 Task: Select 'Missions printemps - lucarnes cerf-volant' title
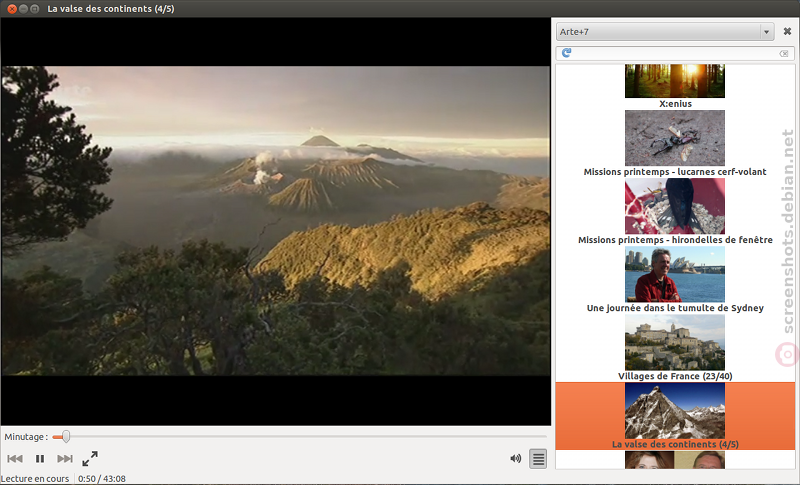coord(675,172)
